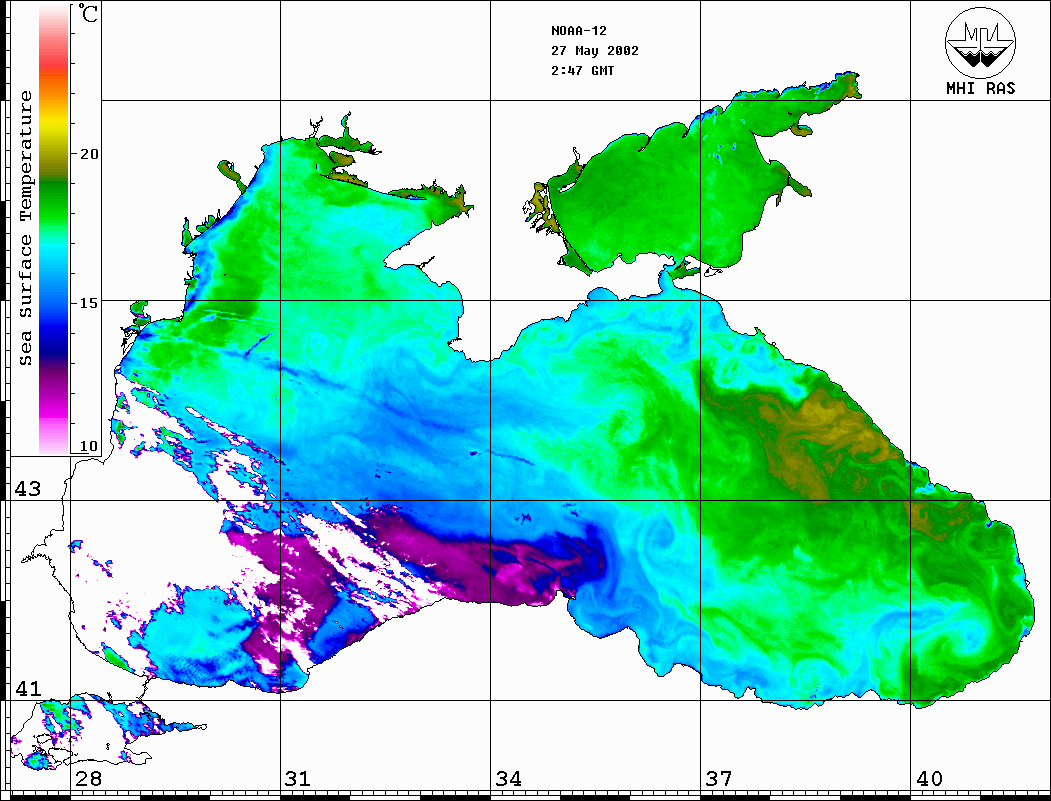Click longitude label '34'
Screen dimensions: 1051x801
pos(509,779)
